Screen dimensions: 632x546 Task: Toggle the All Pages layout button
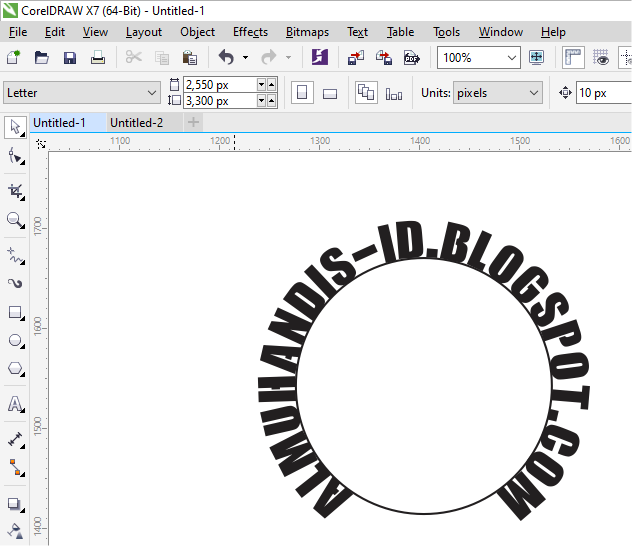pyautogui.click(x=366, y=92)
